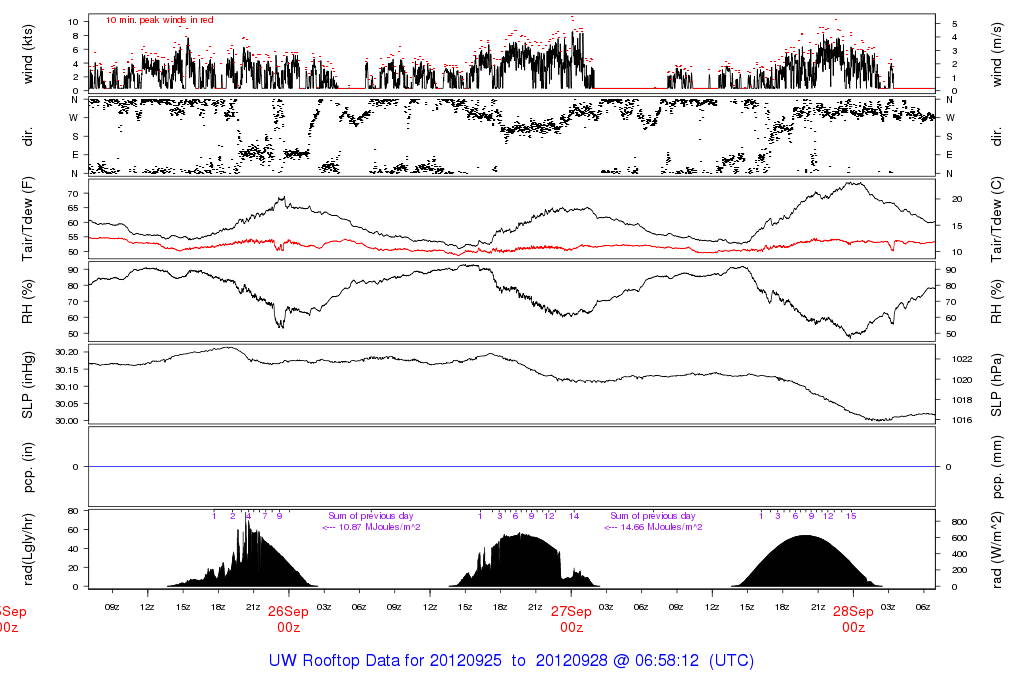Select the 'rad(Lgly/hr)' axis label
1024x700 pixels.
click(27, 549)
